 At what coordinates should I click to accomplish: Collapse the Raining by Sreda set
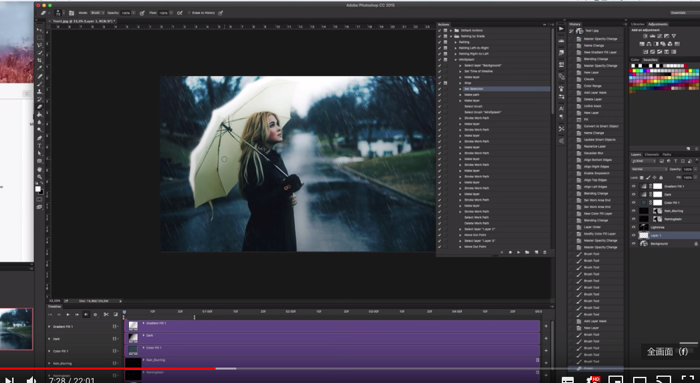(451, 36)
